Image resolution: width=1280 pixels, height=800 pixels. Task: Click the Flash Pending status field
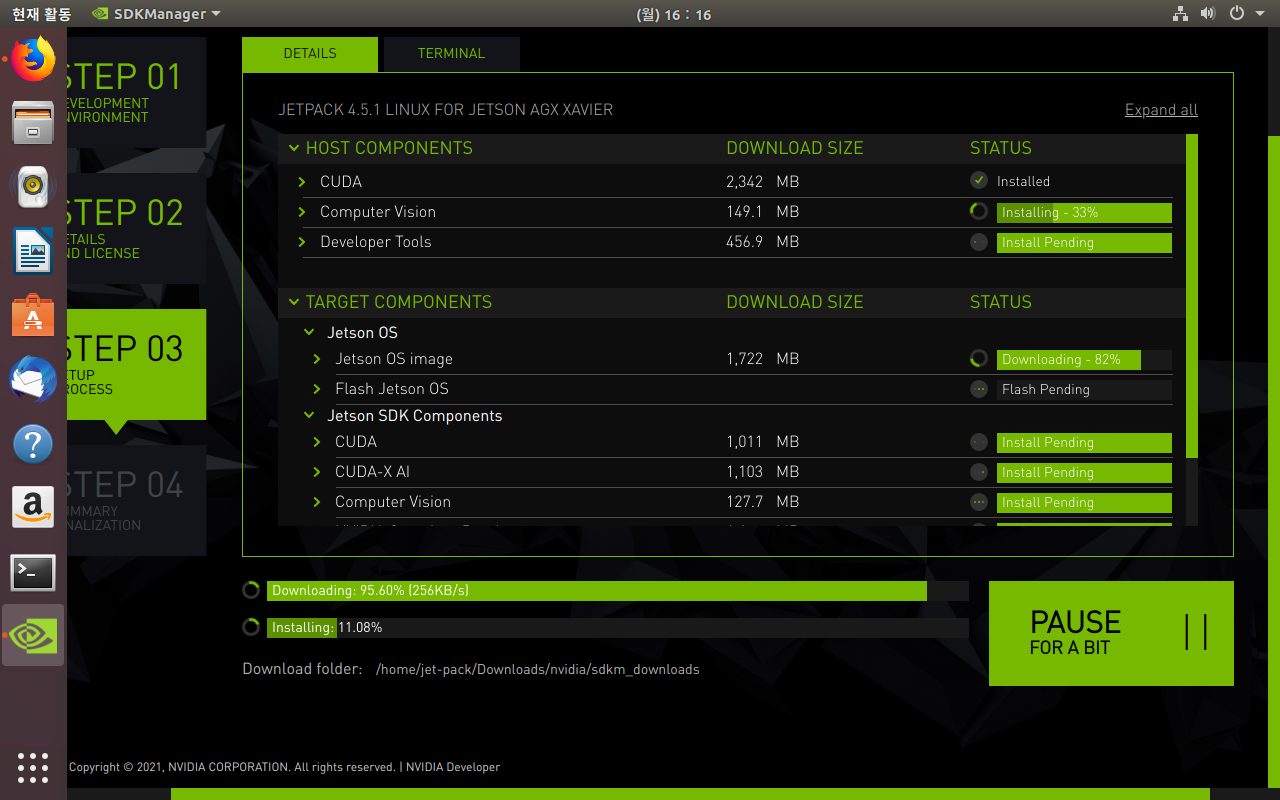[1084, 390]
